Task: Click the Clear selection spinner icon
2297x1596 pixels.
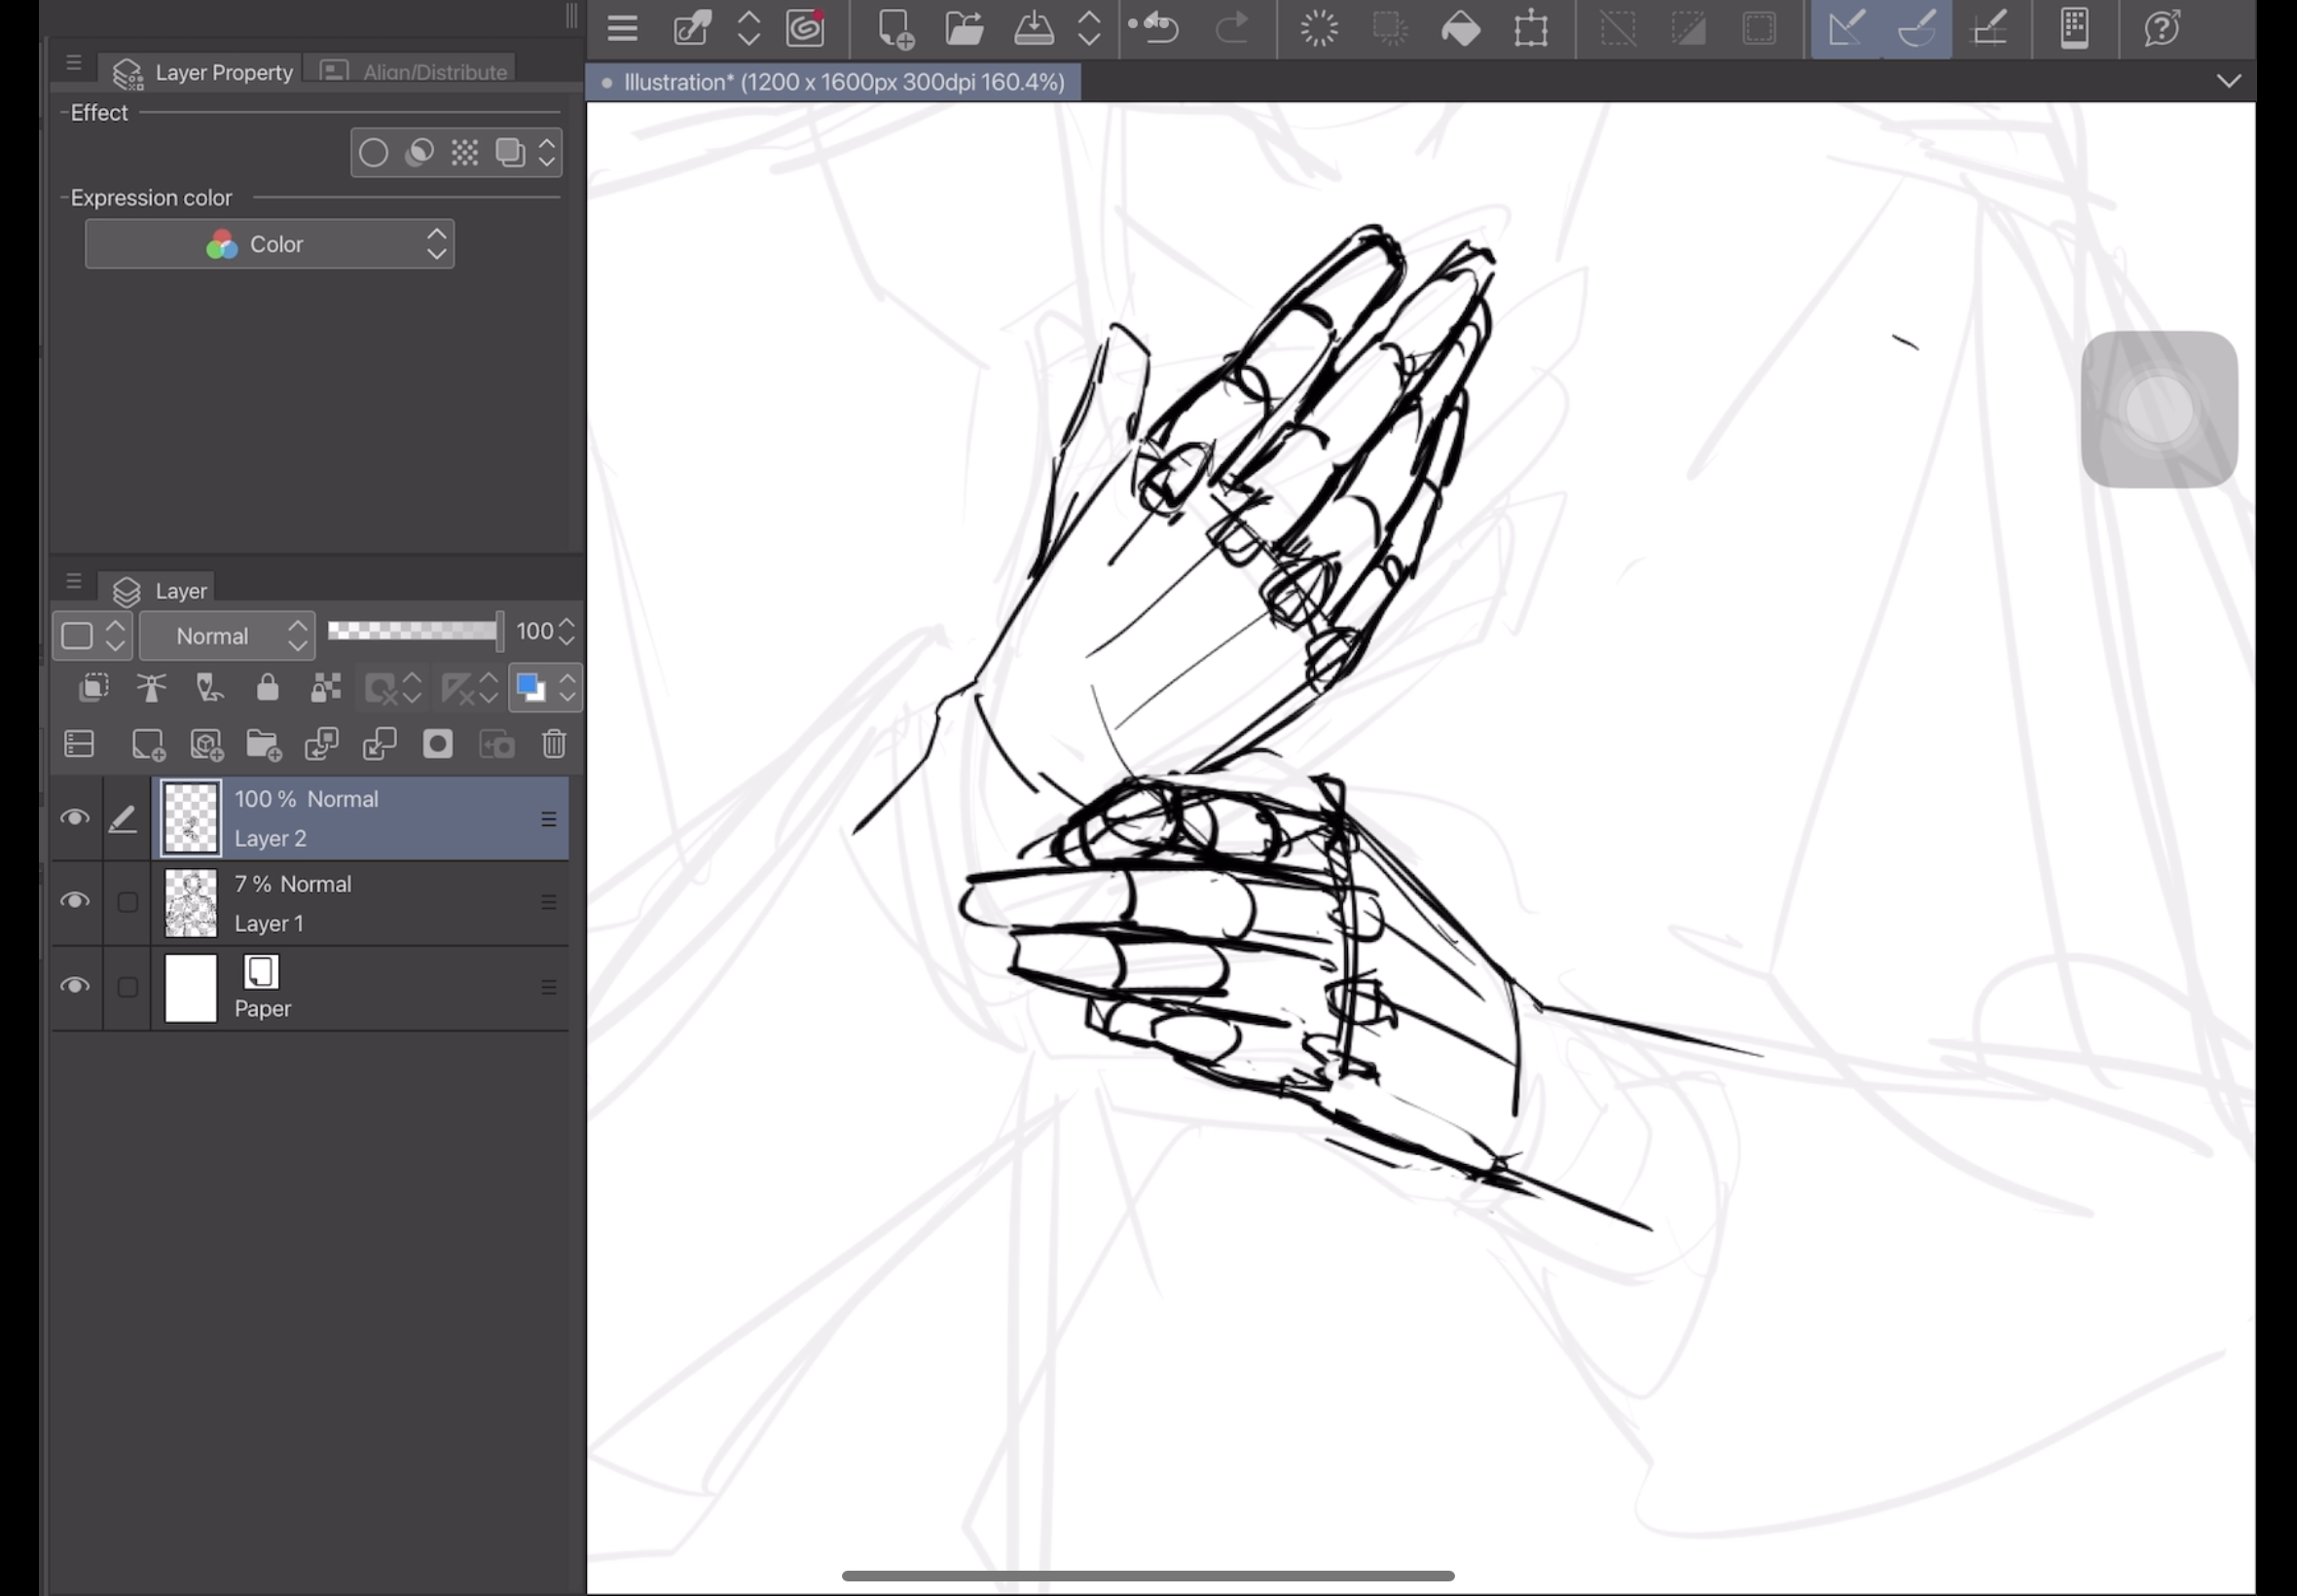Action: coord(1319,28)
